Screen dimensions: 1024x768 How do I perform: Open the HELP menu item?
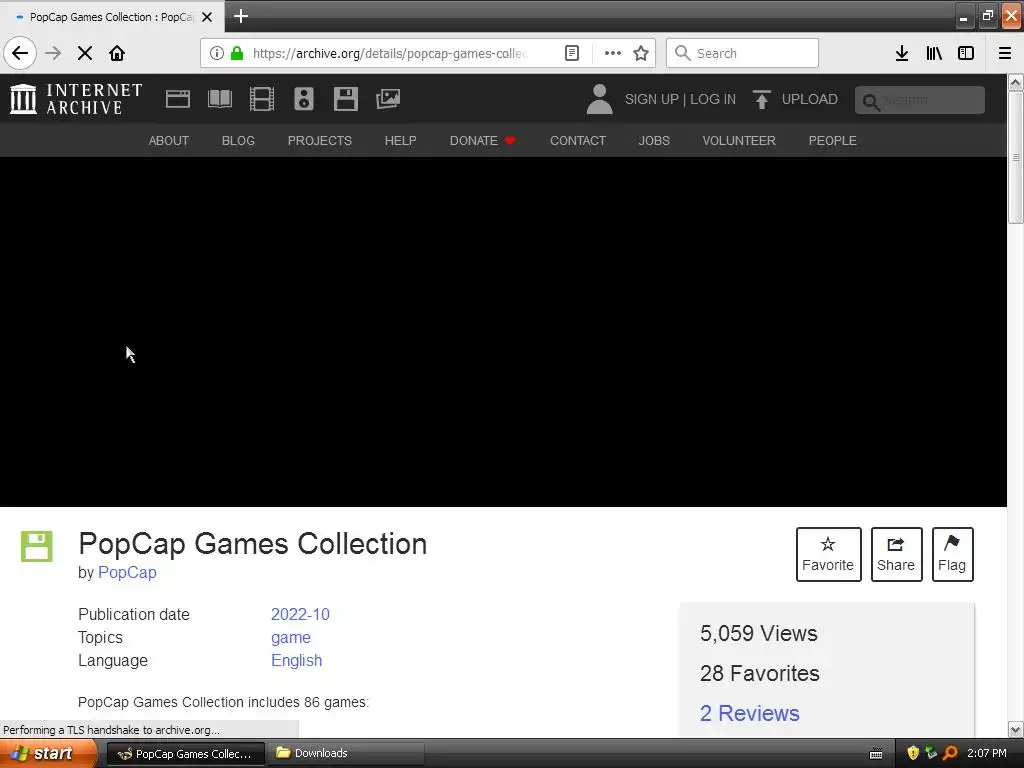pos(400,140)
